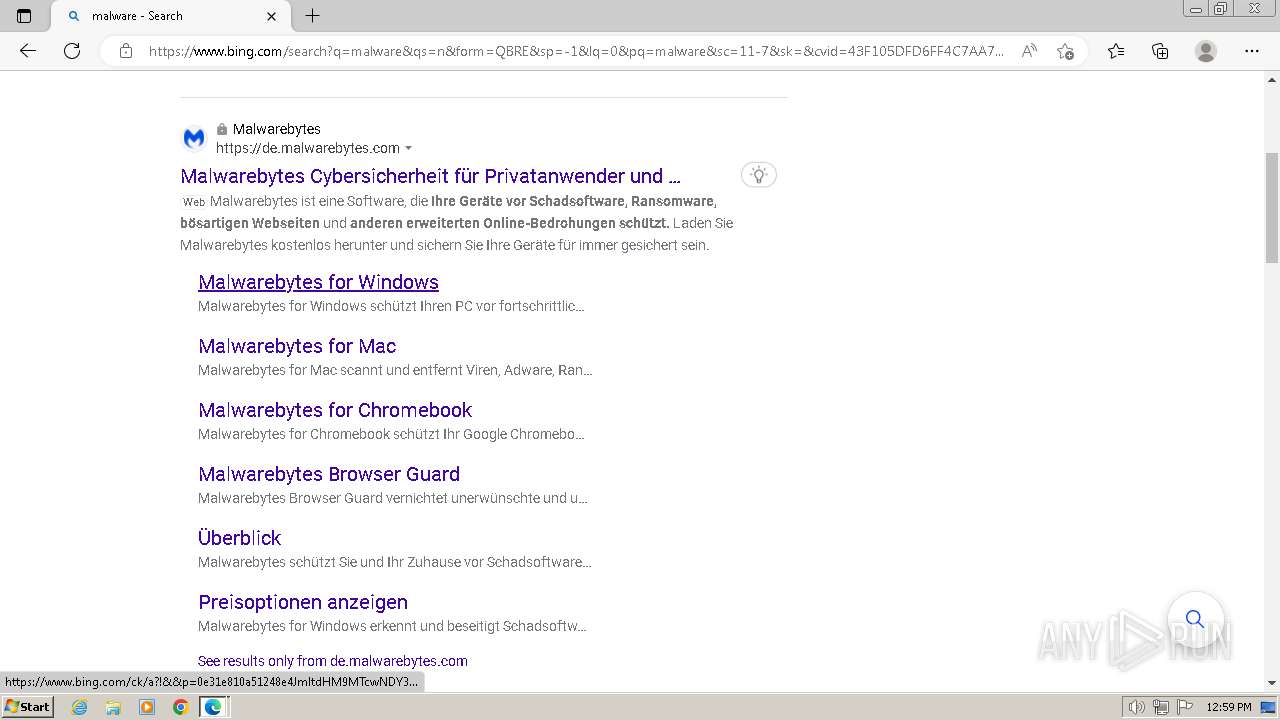The height and width of the screenshot is (720, 1280).
Task: See results only from de.malwarebytes.com
Action: 333,661
